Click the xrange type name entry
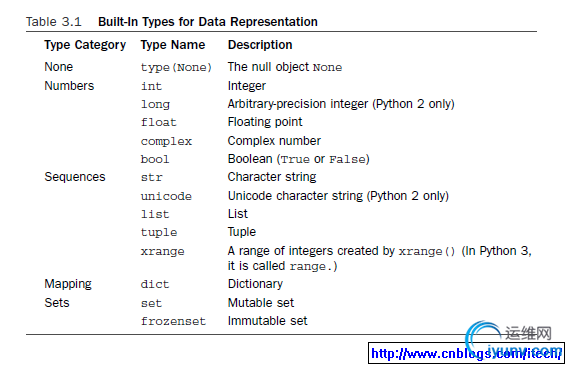The height and width of the screenshot is (367, 568). coord(162,251)
